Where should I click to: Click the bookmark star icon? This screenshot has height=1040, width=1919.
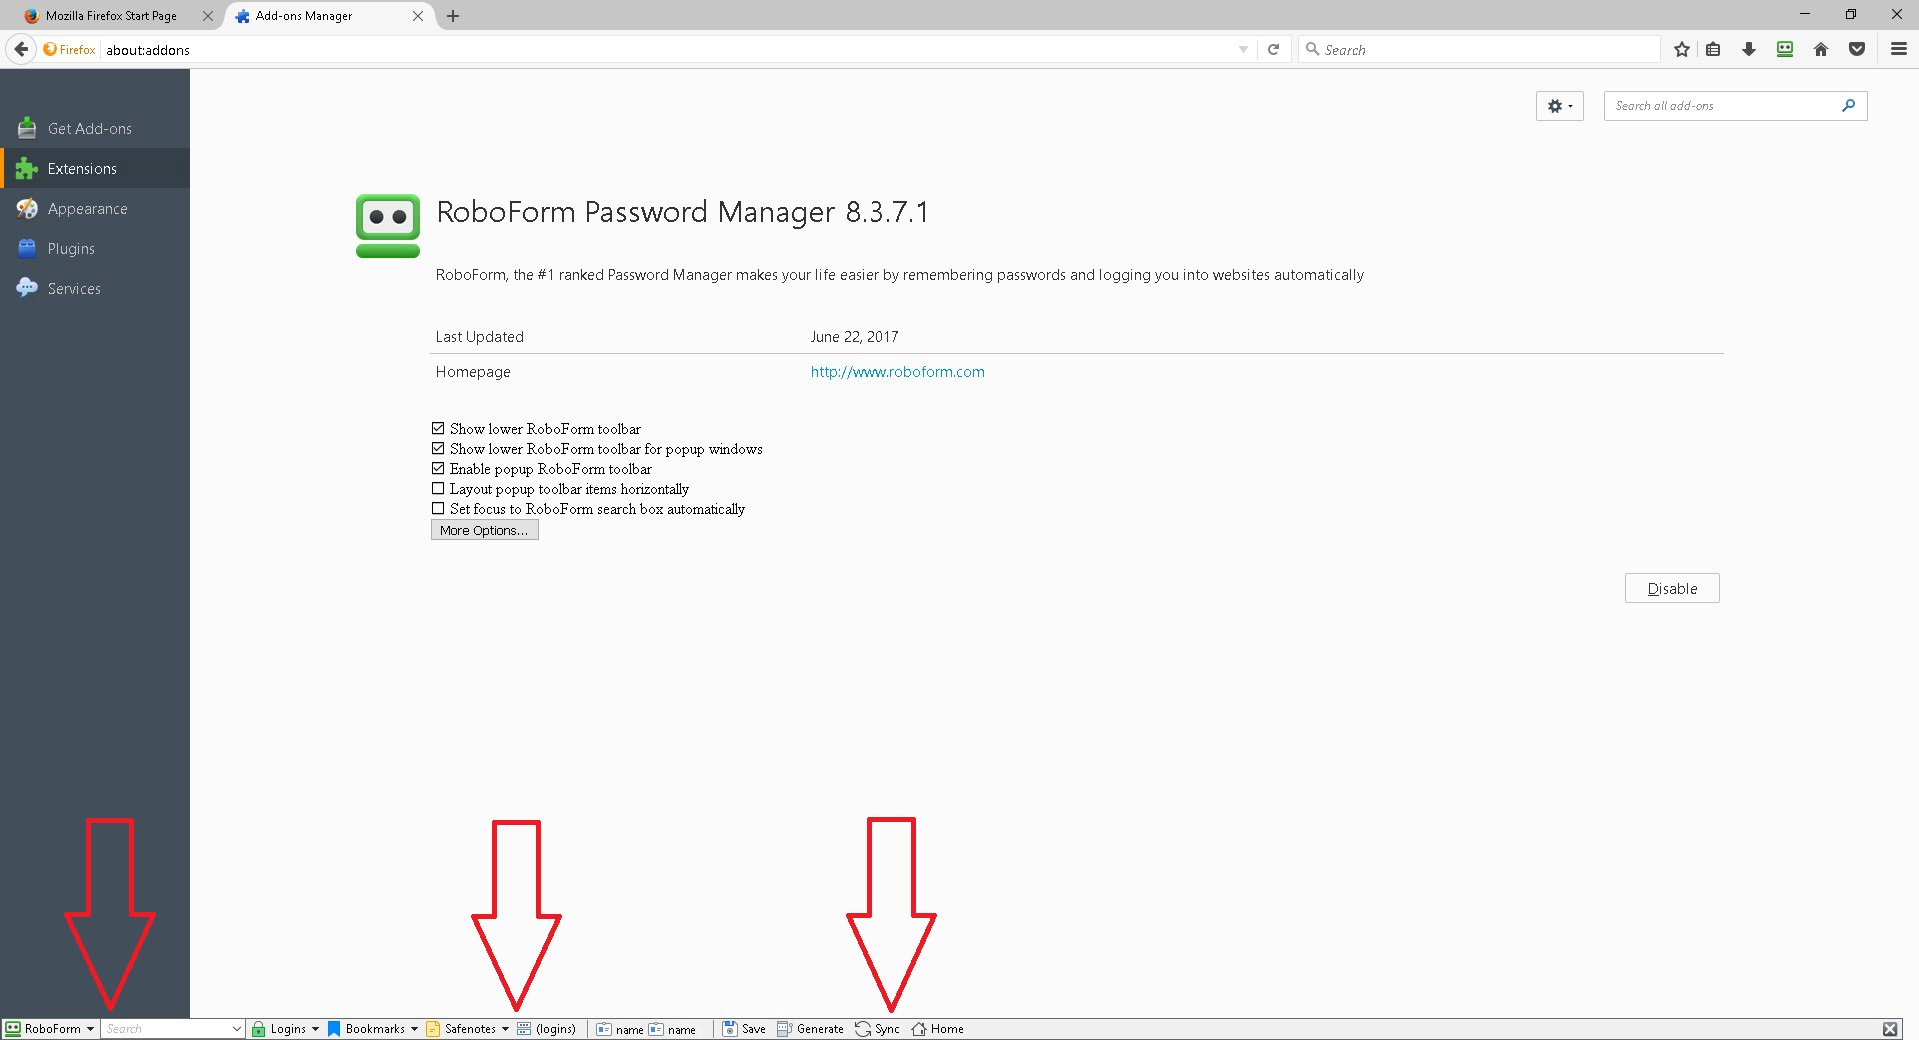coord(1681,49)
